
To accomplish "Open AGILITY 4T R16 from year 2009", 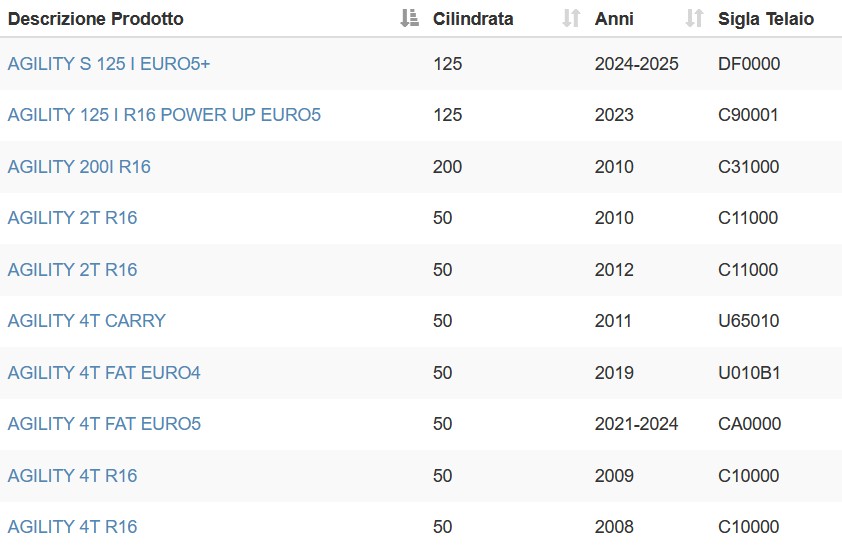I will point(72,476).
